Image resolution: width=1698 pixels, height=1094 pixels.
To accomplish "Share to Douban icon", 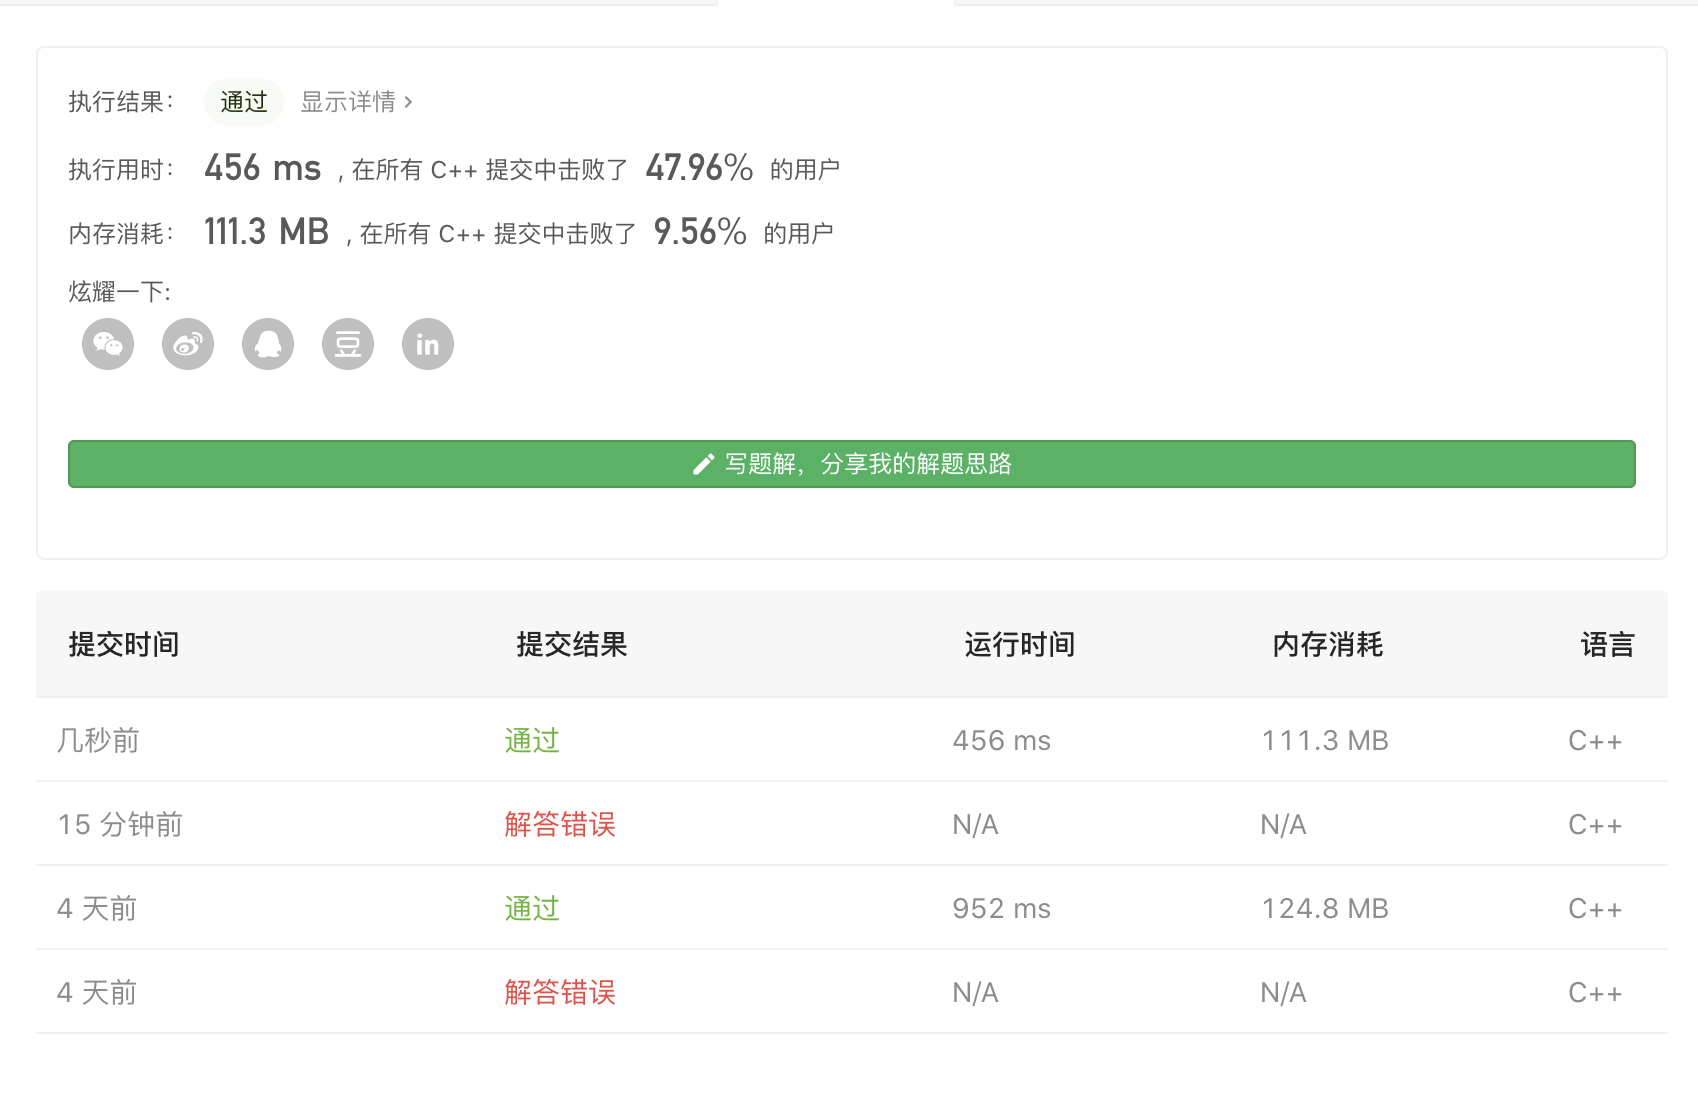I will coord(348,345).
